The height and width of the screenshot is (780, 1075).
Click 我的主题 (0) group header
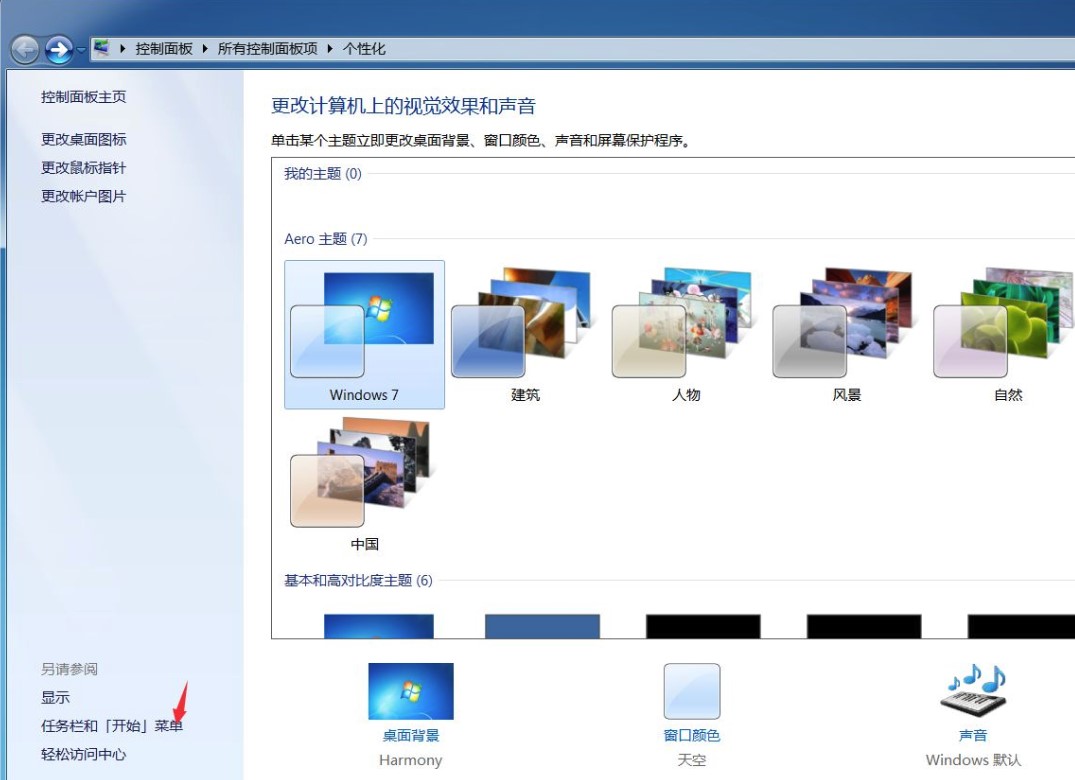[323, 173]
